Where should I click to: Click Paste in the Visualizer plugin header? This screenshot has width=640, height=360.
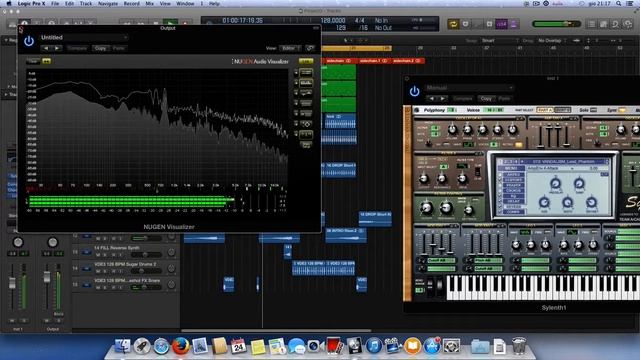coord(119,48)
